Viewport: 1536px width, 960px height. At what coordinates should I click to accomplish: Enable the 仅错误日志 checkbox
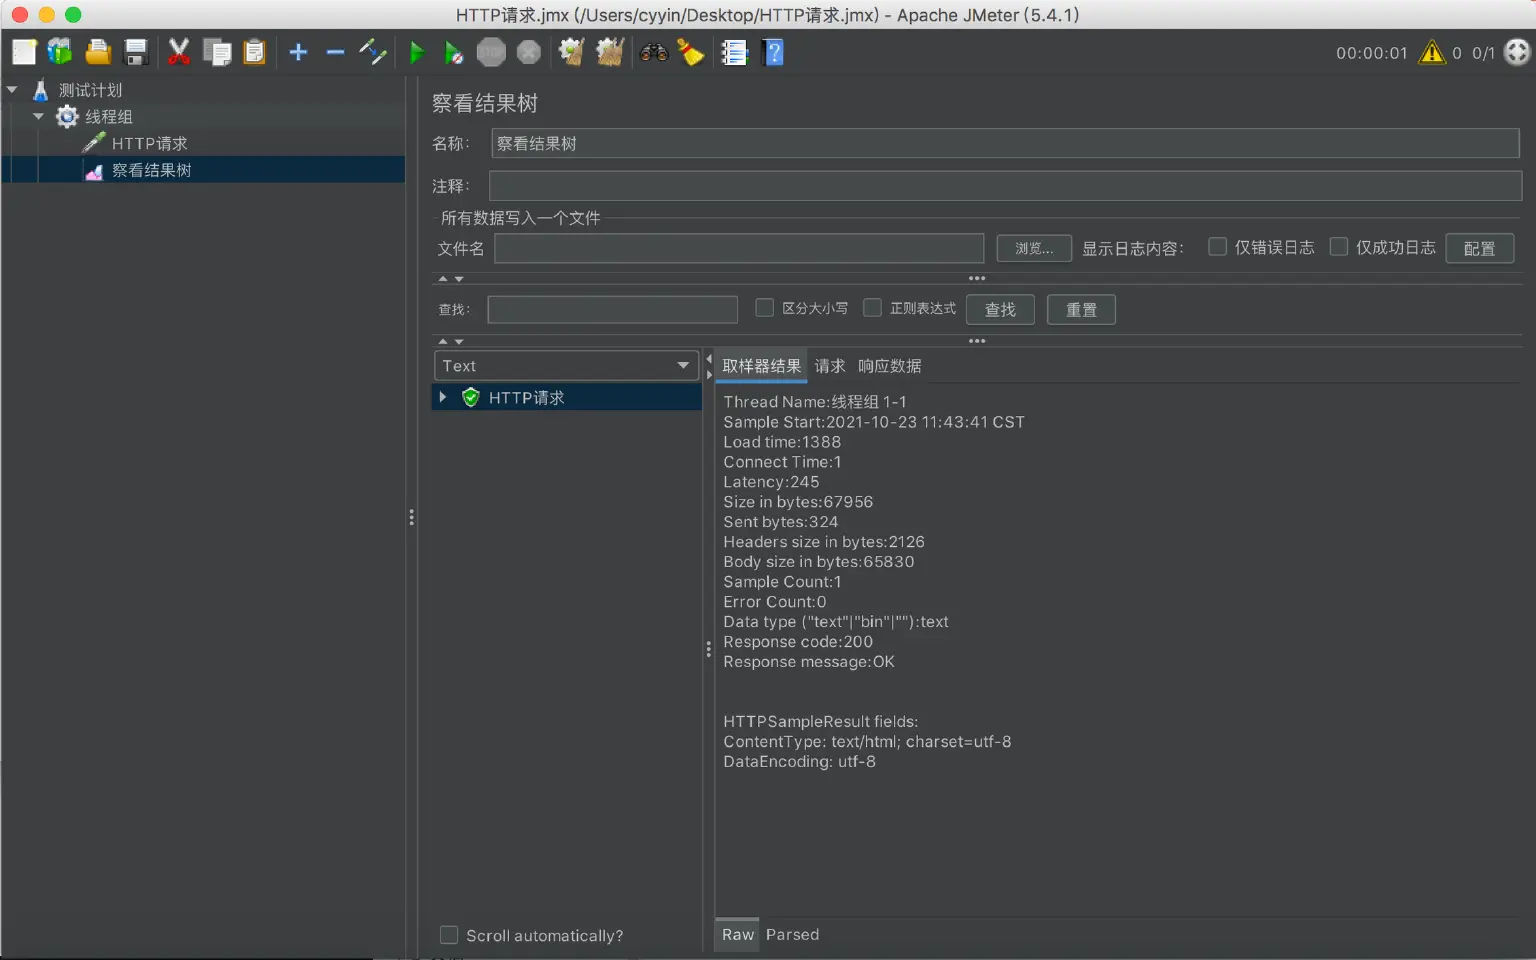1217,247
